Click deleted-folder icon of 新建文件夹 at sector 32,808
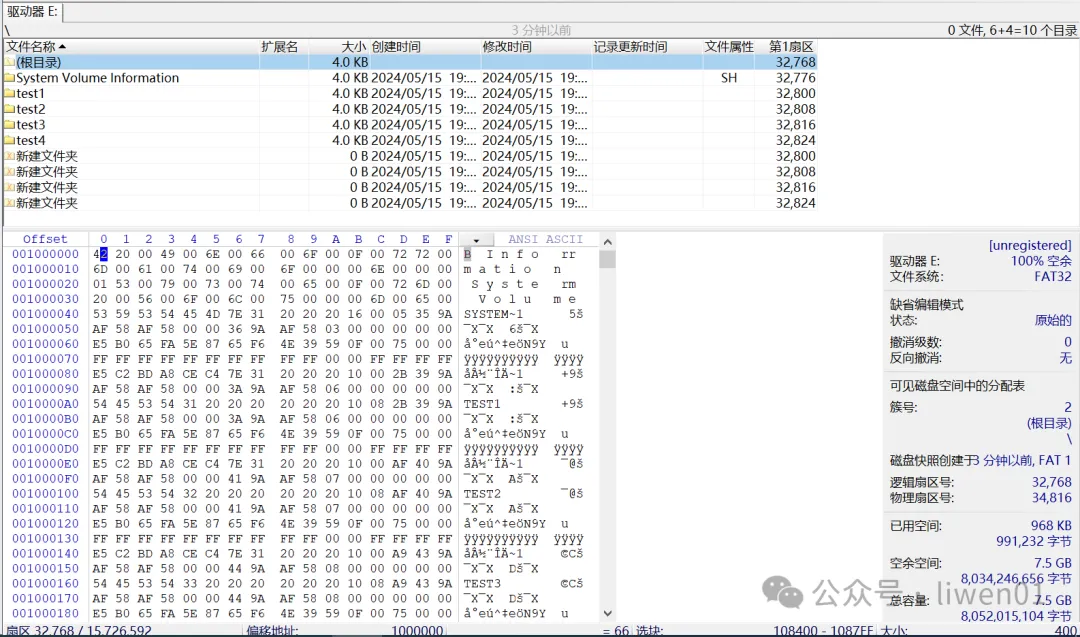The image size is (1080, 637). pos(10,171)
